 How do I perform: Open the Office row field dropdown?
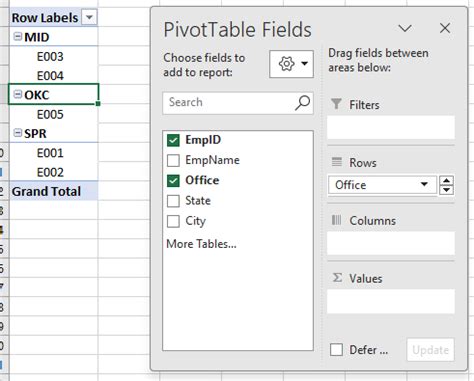[x=424, y=184]
